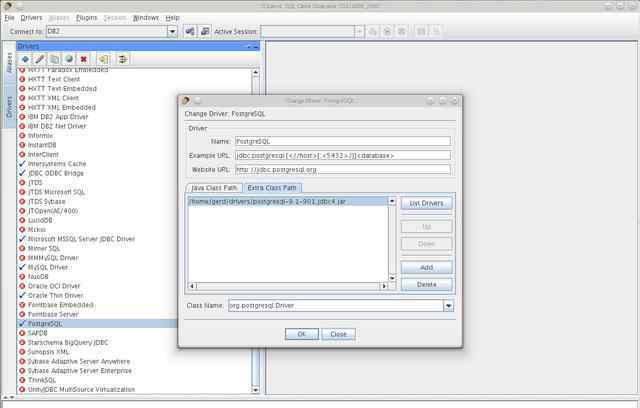Click the Delete button in class path panel

click(x=427, y=284)
